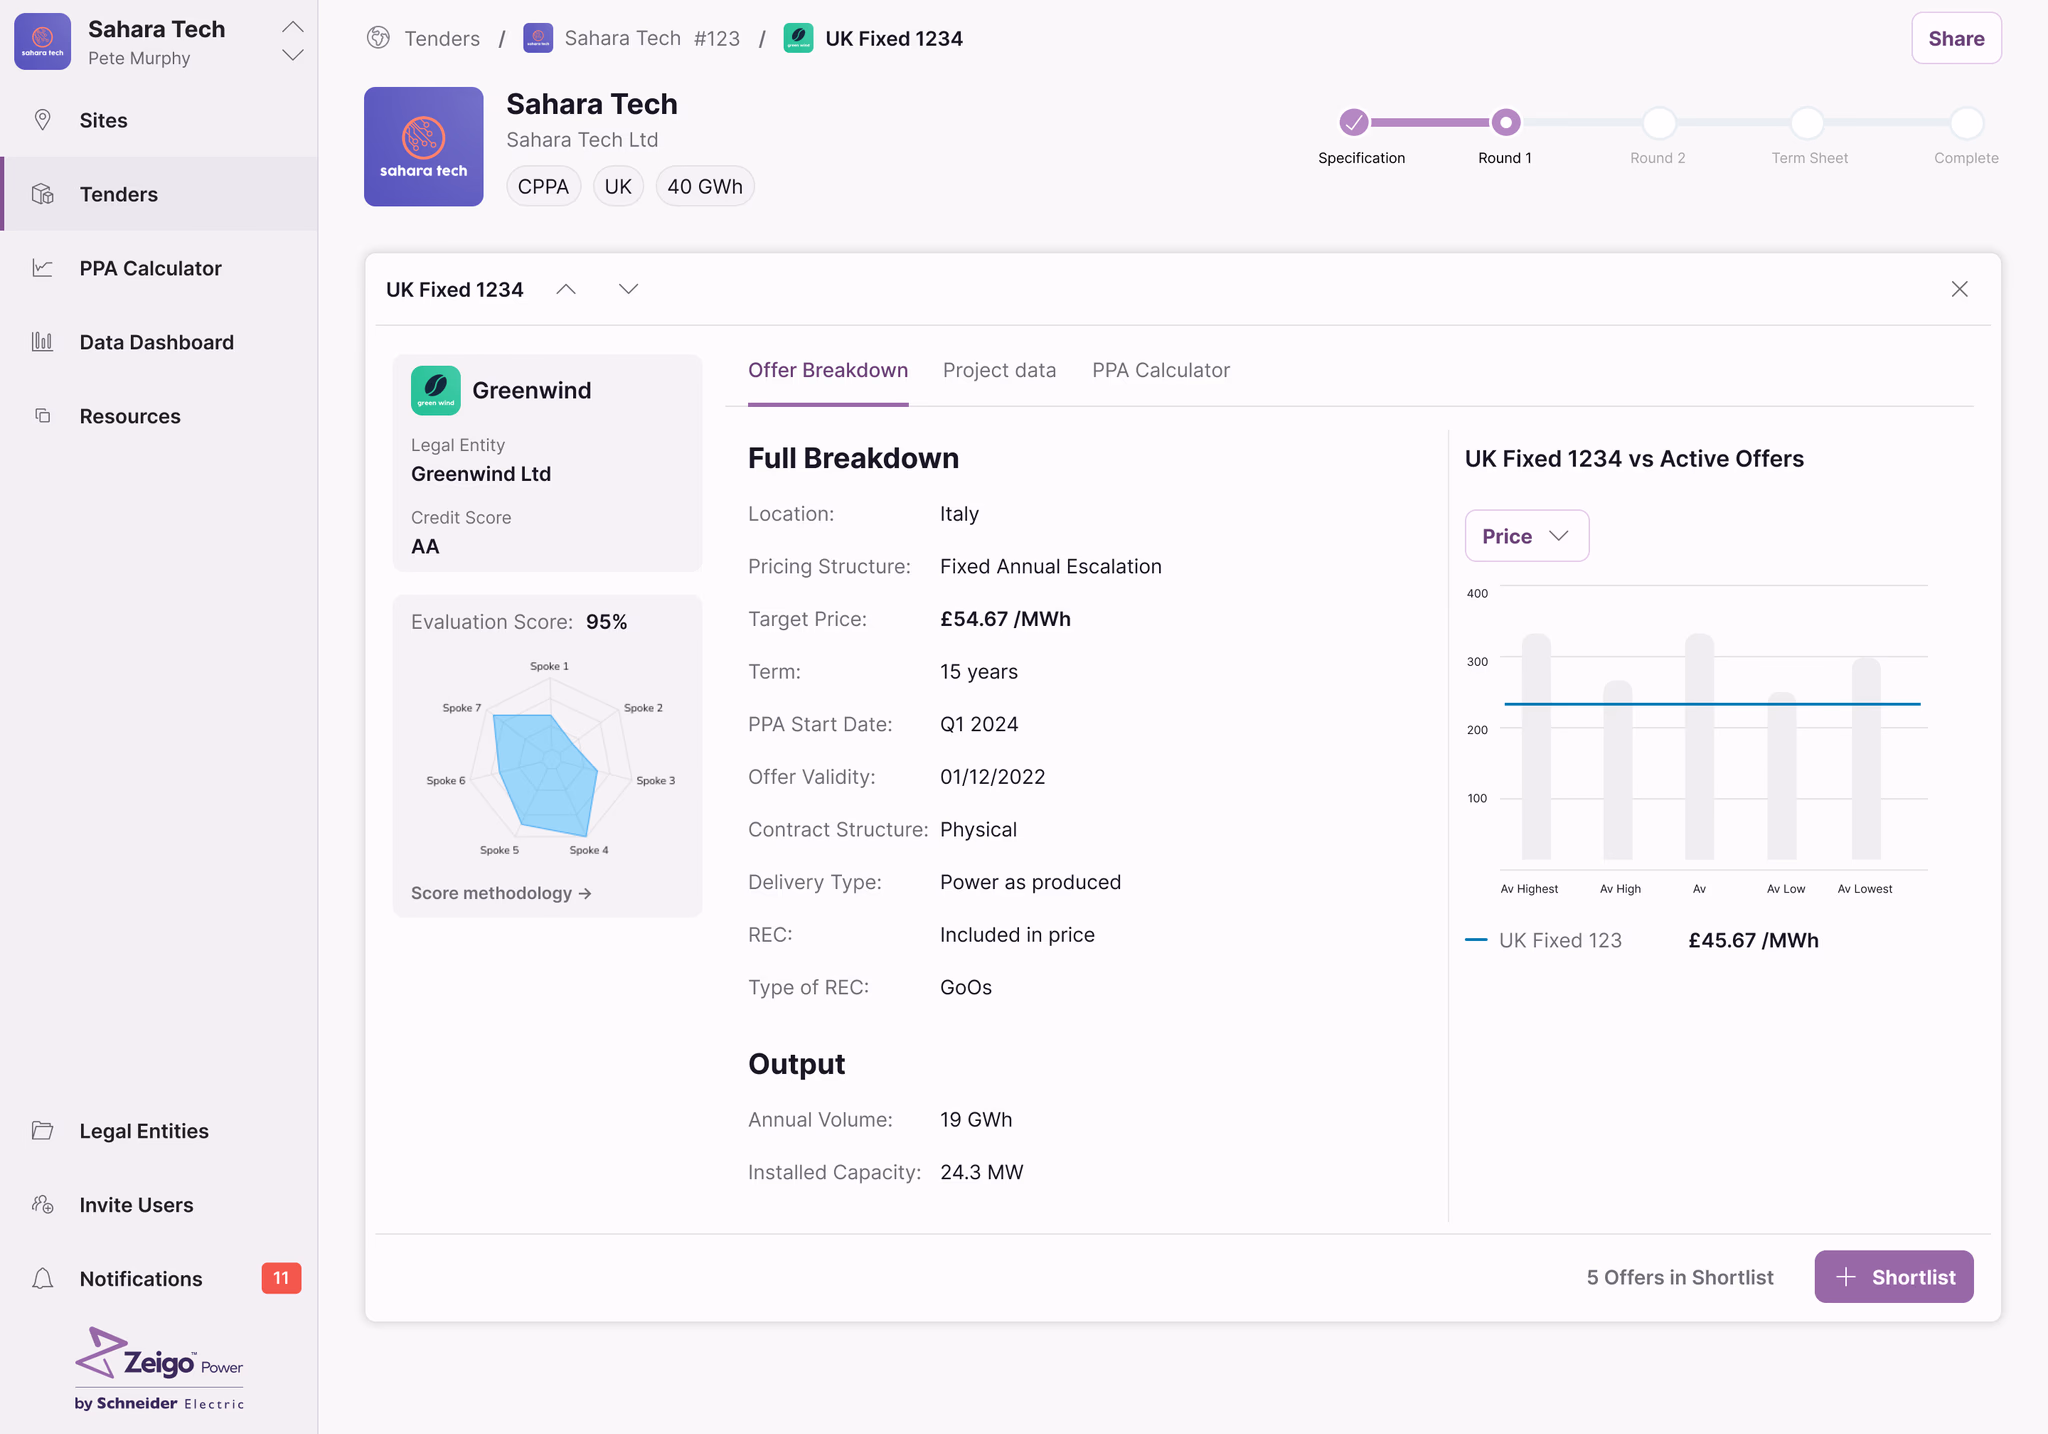This screenshot has width=2048, height=1434.
Task: Open Sites from the location pin icon
Action: click(42, 120)
